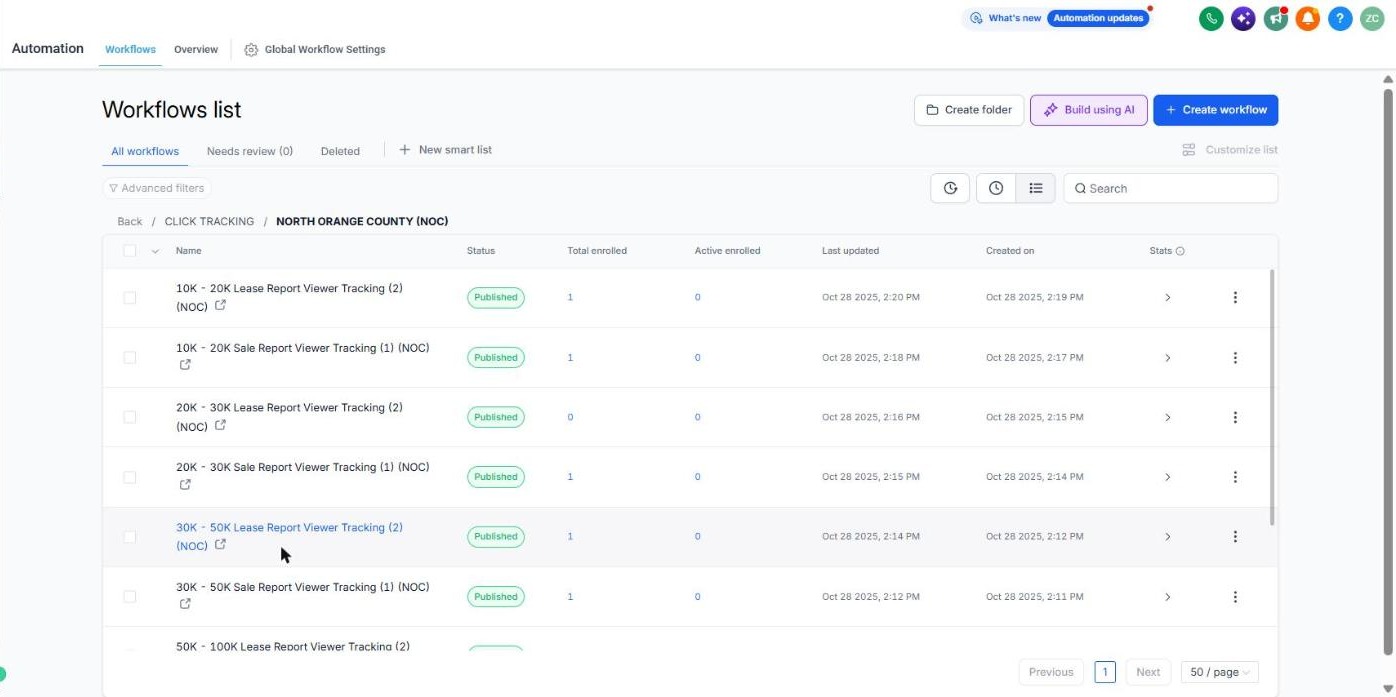Open the megaphone announcements icon
Screen dimensions: 1396x697
(1275, 18)
